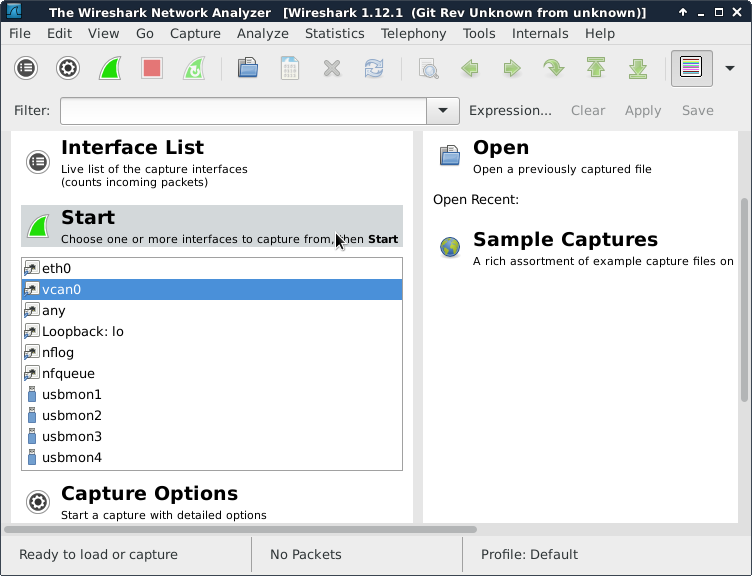Open the Help menu

tap(600, 34)
